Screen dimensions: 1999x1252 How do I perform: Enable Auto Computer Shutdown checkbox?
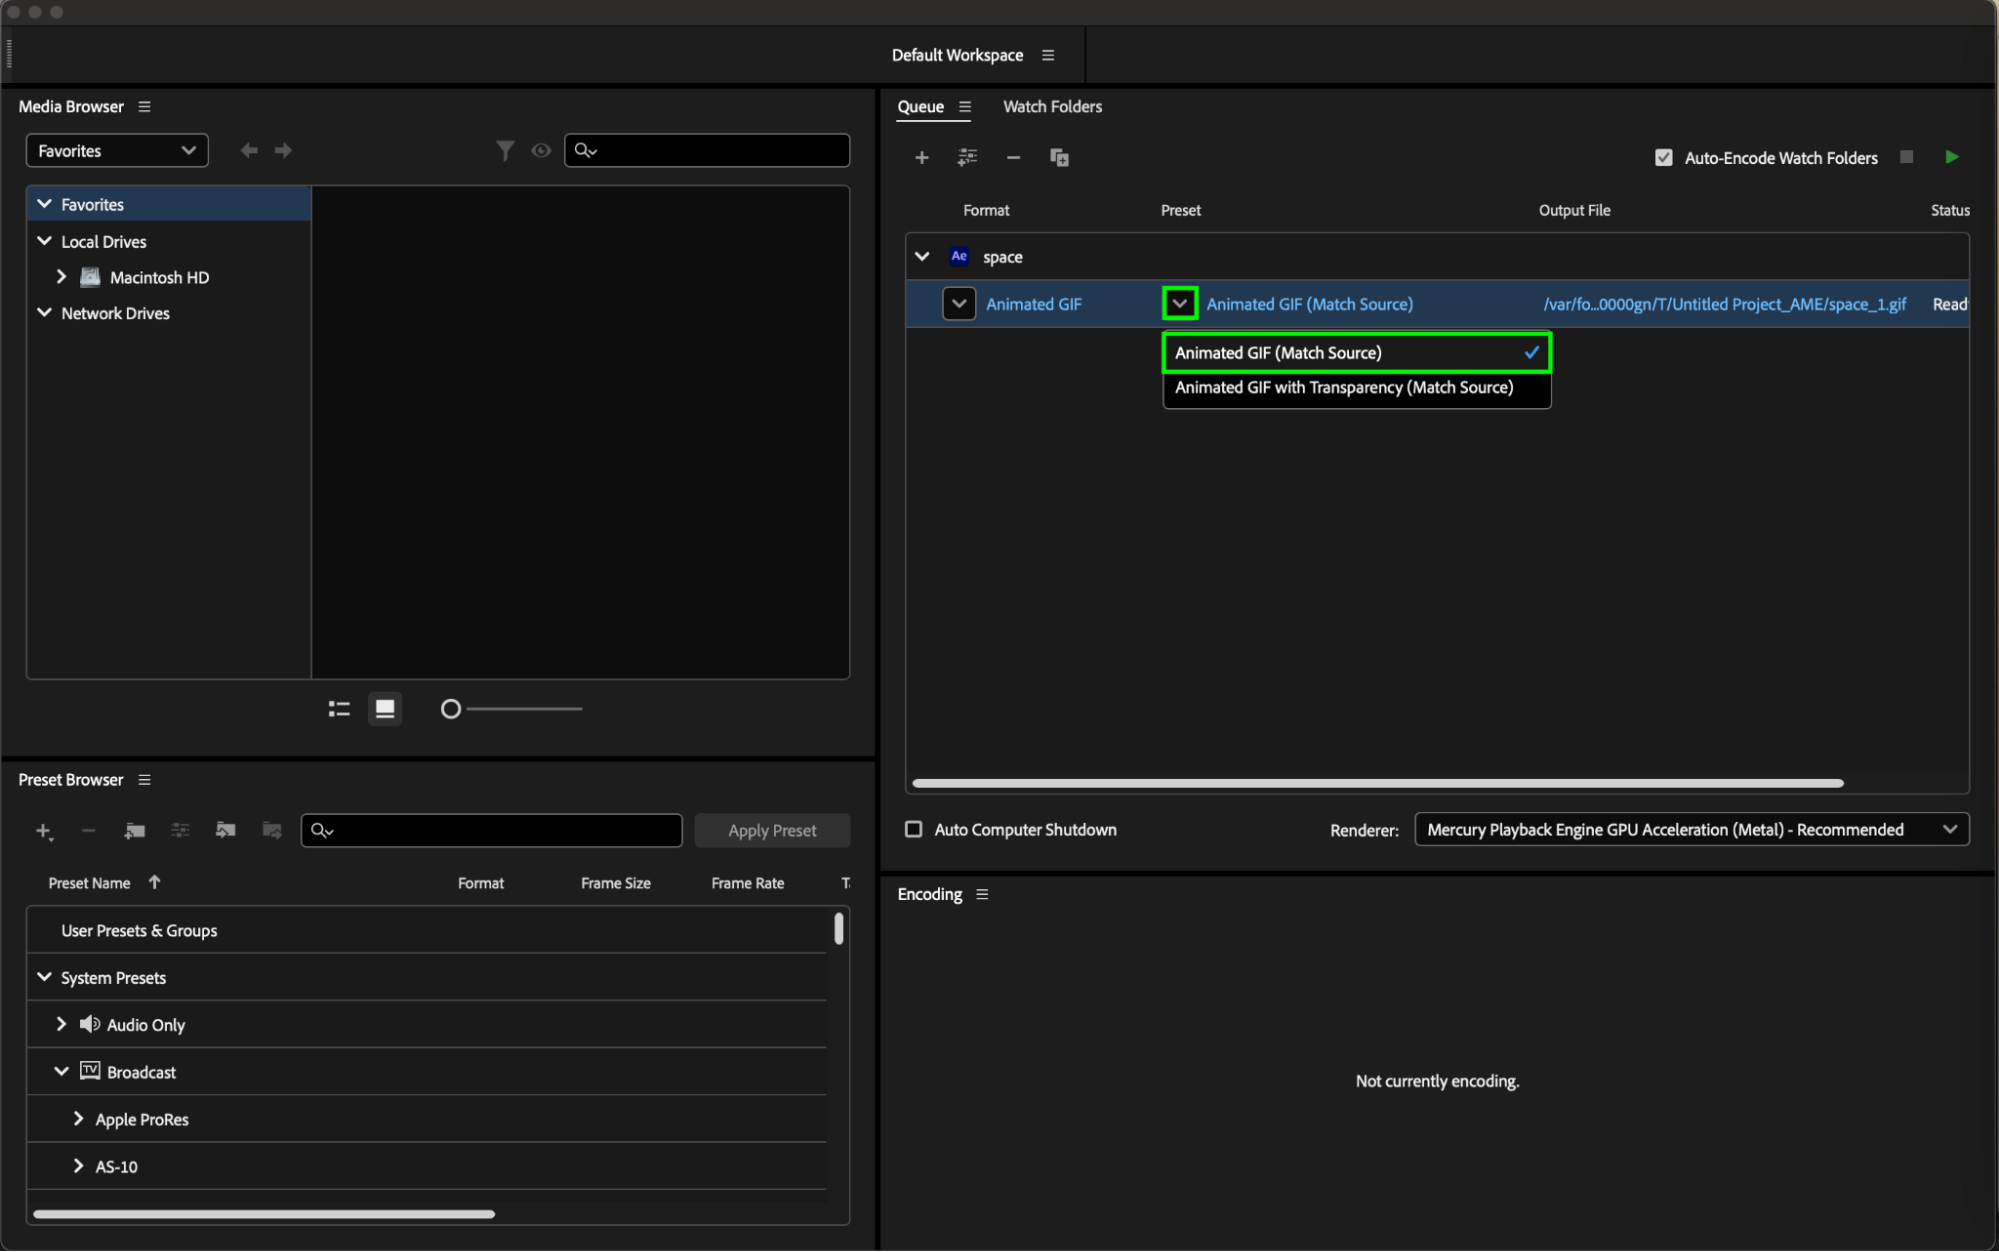[x=913, y=830]
